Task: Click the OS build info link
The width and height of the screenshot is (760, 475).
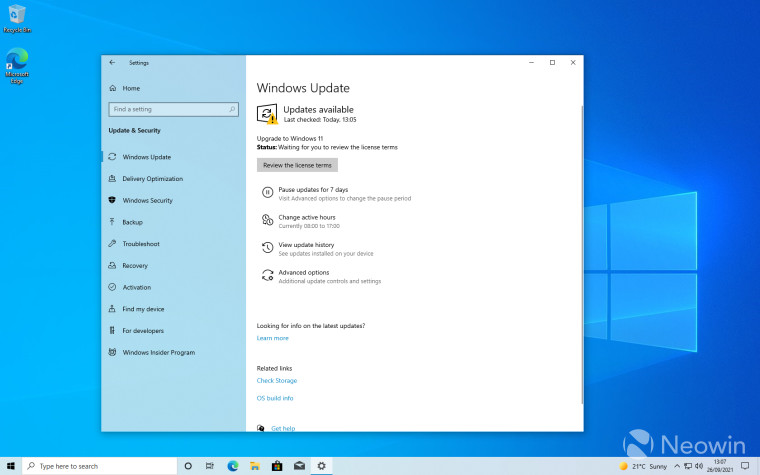Action: (275, 398)
